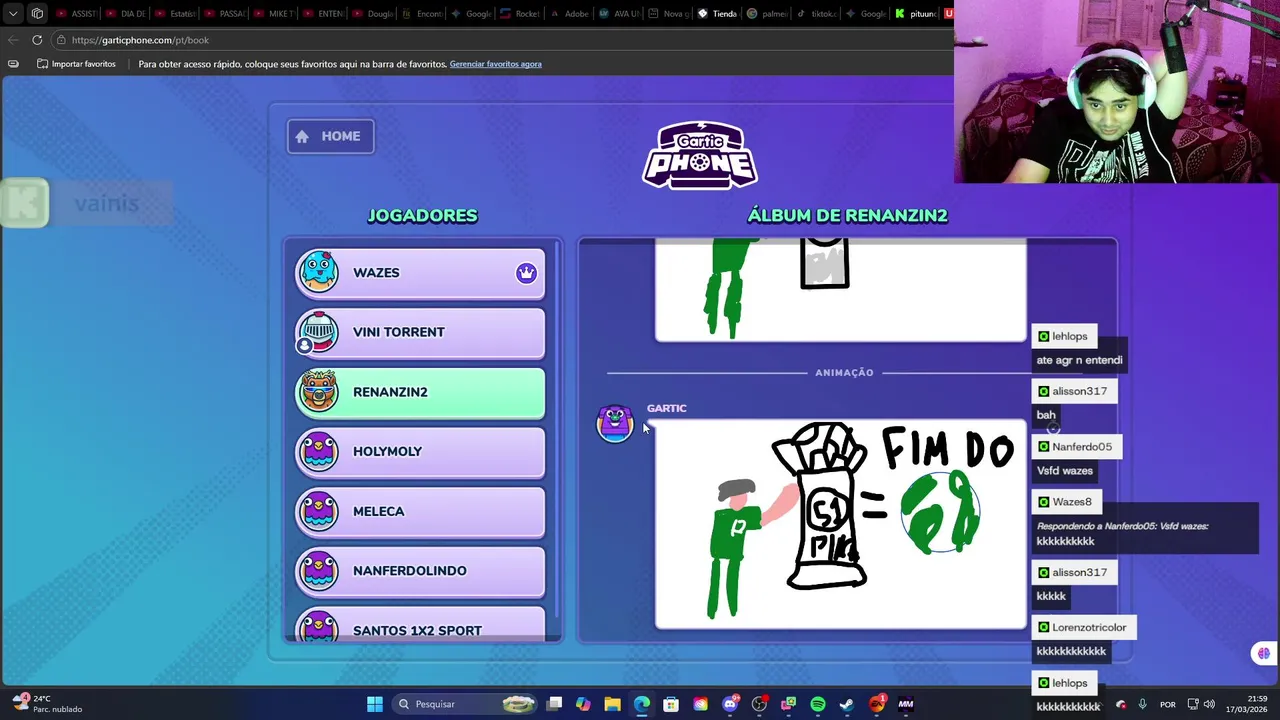Click the 'JOGADORES' heading
Viewport: 1280px width, 720px height.
[422, 215]
